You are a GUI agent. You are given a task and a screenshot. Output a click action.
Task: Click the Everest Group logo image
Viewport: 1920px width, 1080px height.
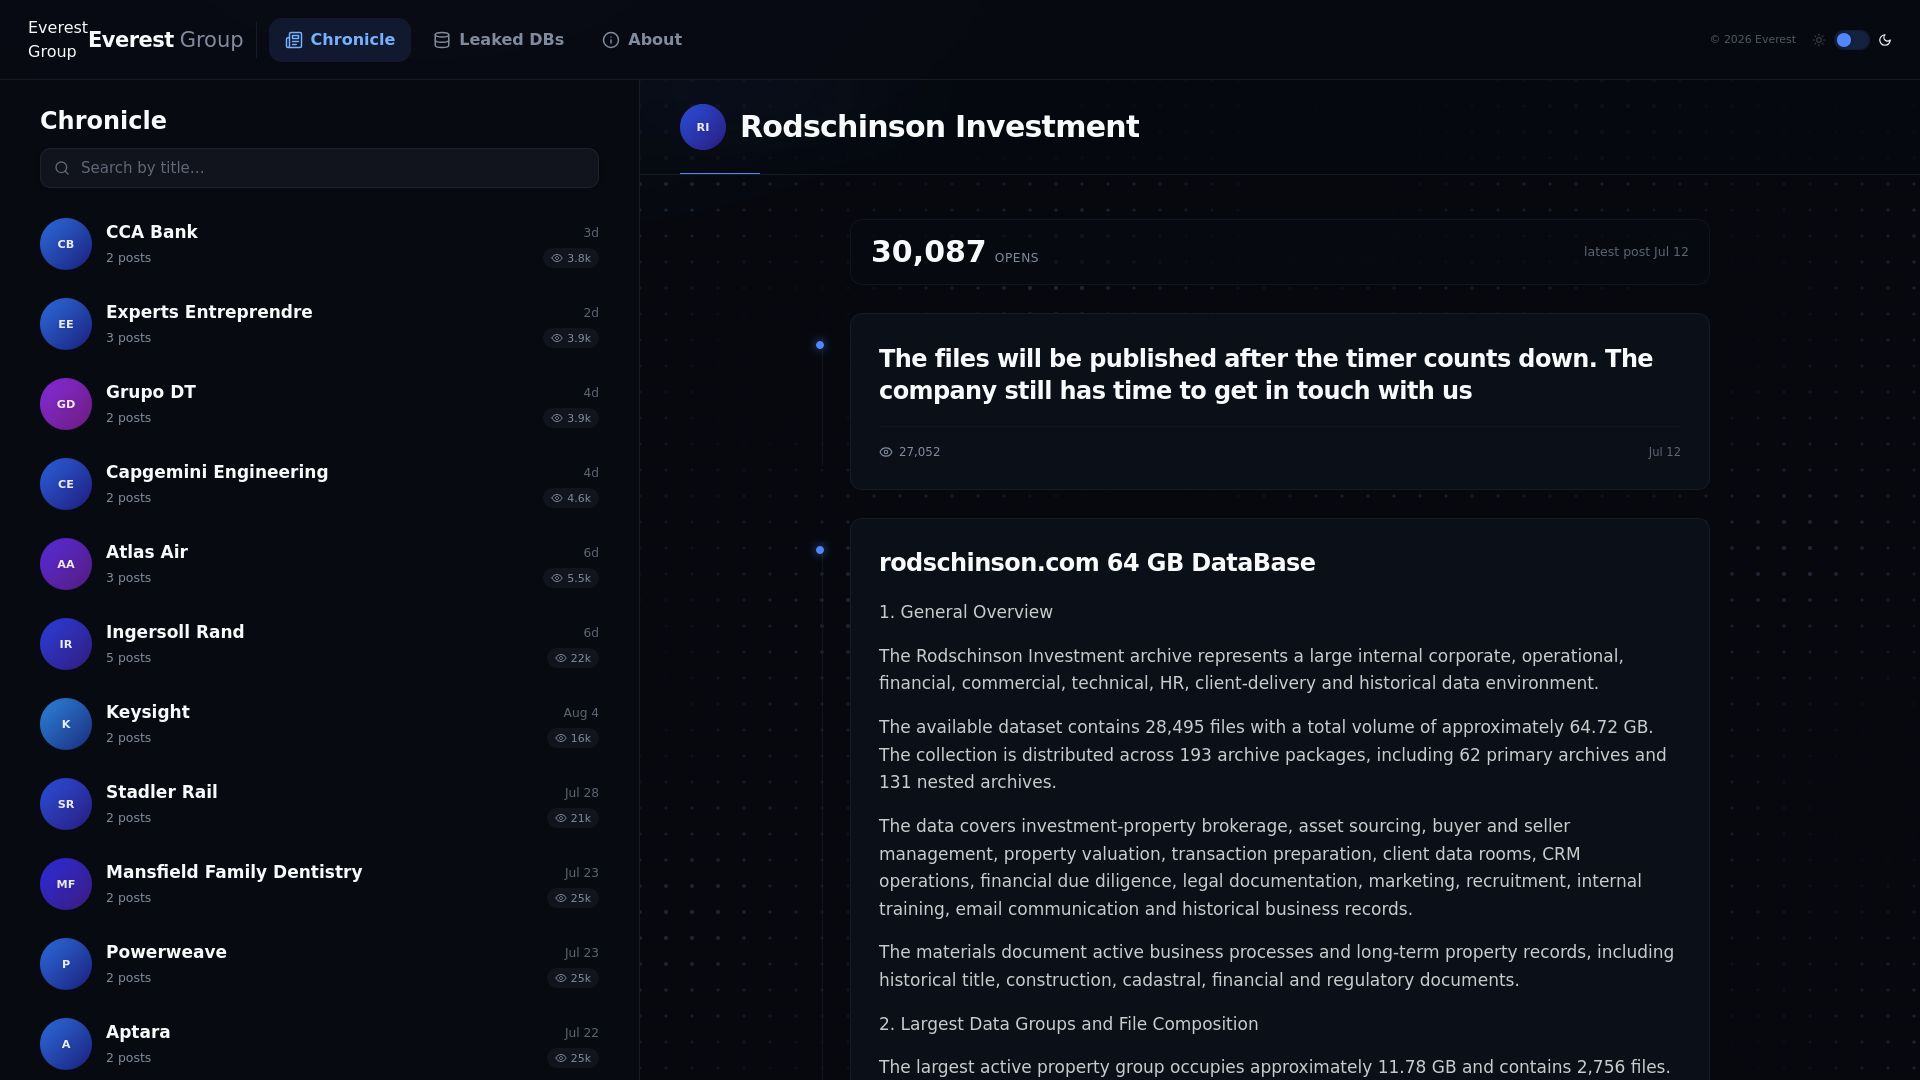57,40
